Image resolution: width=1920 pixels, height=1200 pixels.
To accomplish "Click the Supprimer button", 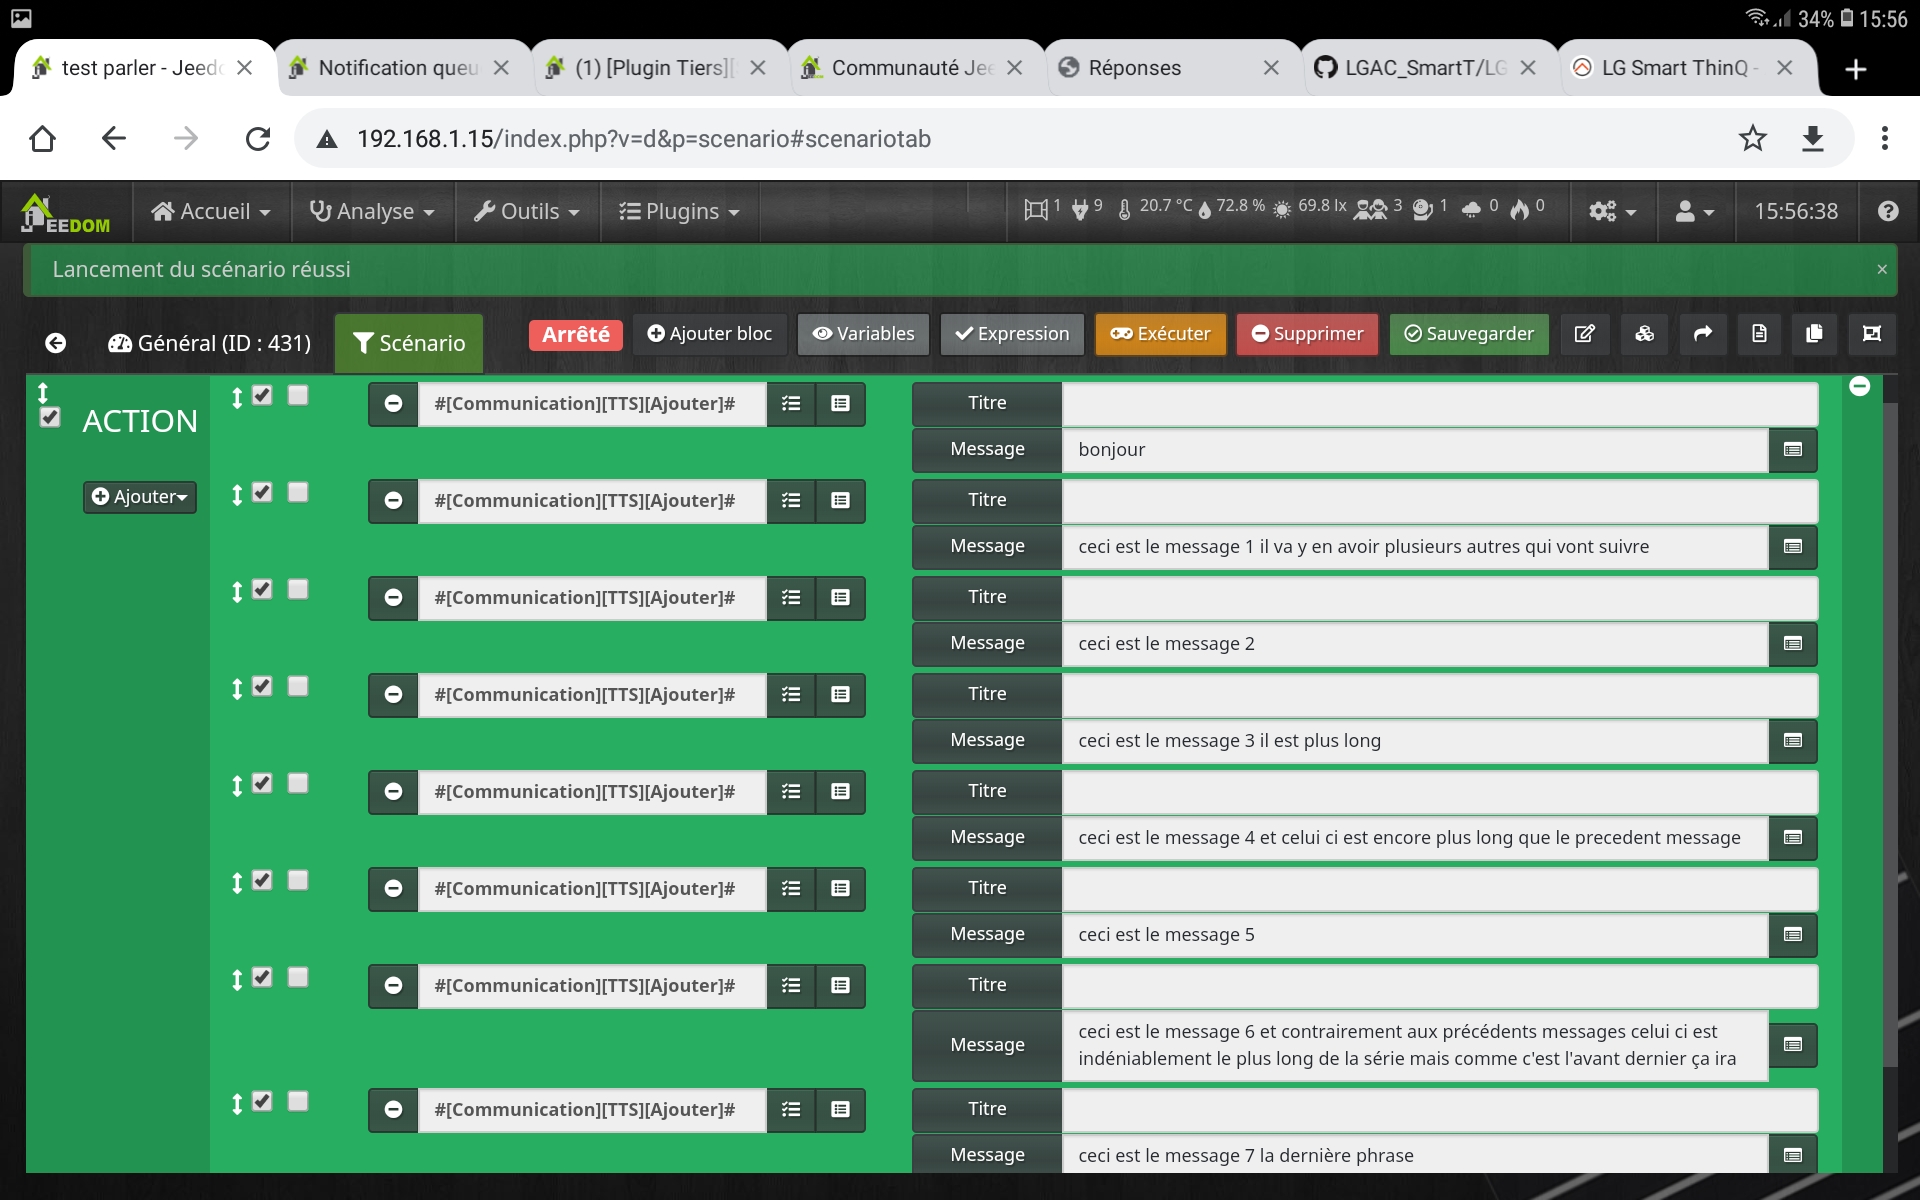I will pyautogui.click(x=1307, y=334).
